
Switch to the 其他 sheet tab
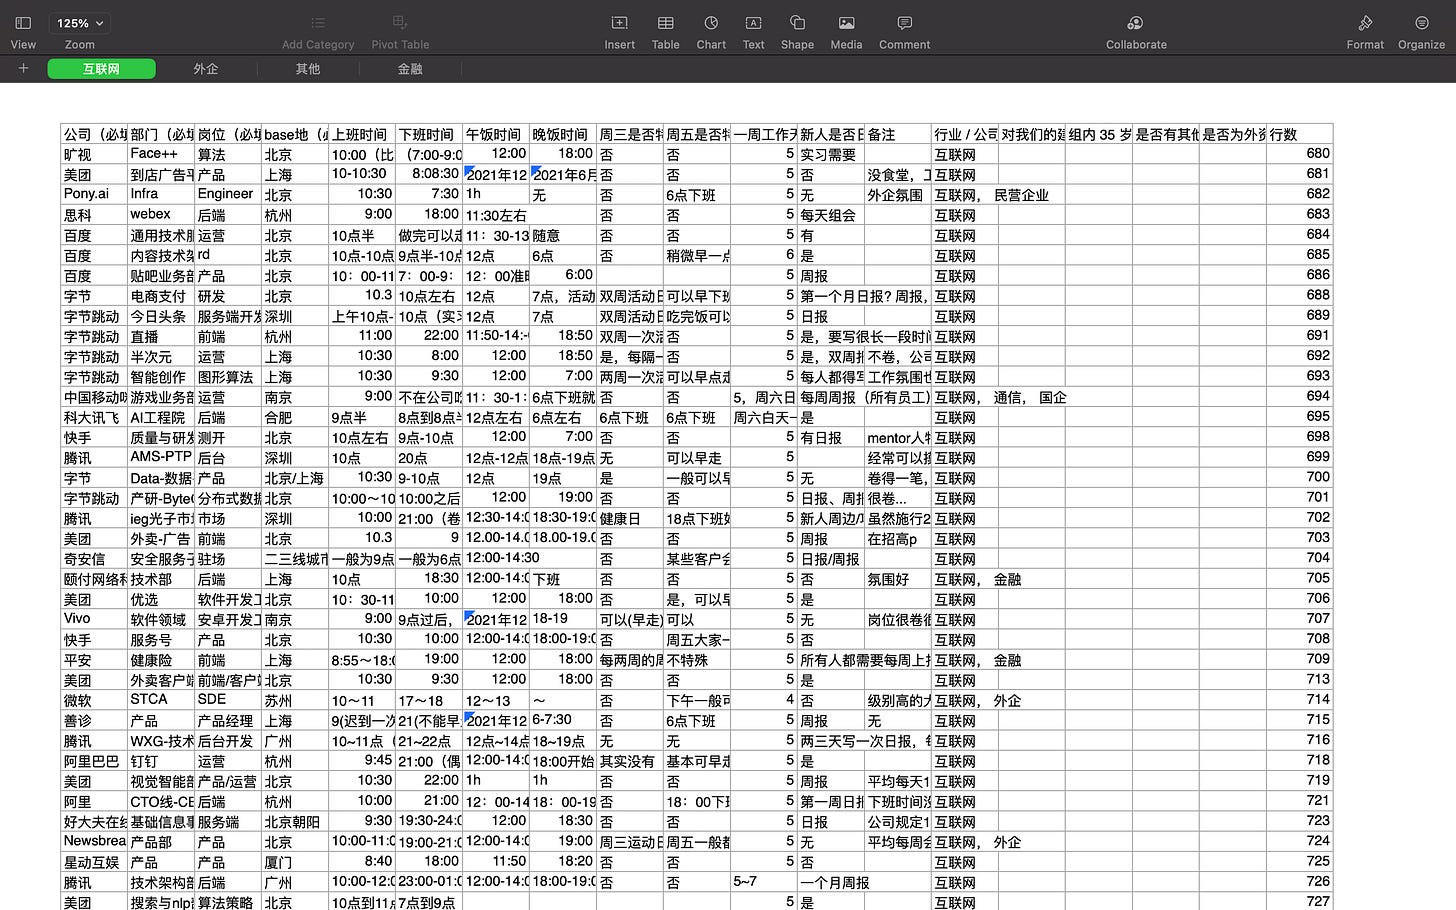pos(308,69)
